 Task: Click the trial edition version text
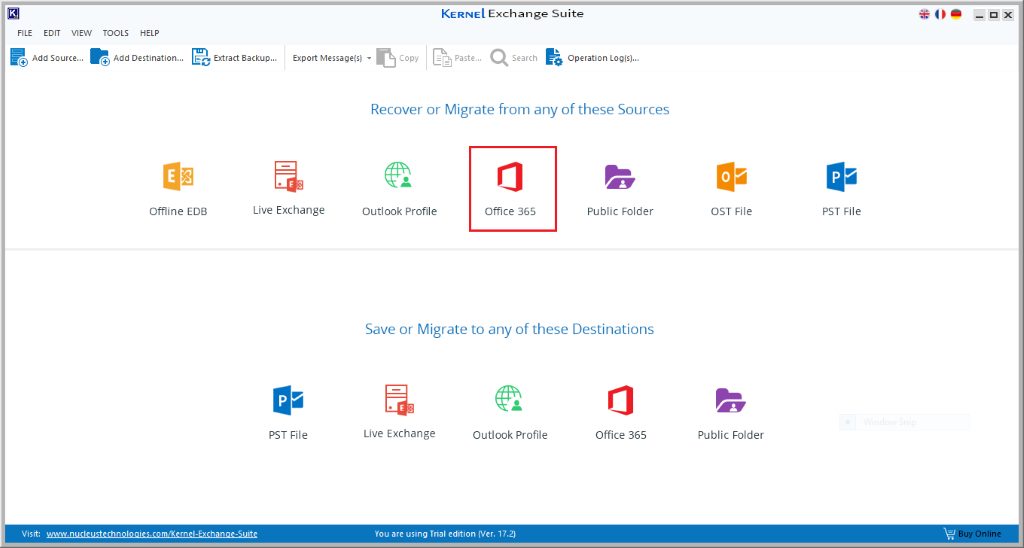445,534
